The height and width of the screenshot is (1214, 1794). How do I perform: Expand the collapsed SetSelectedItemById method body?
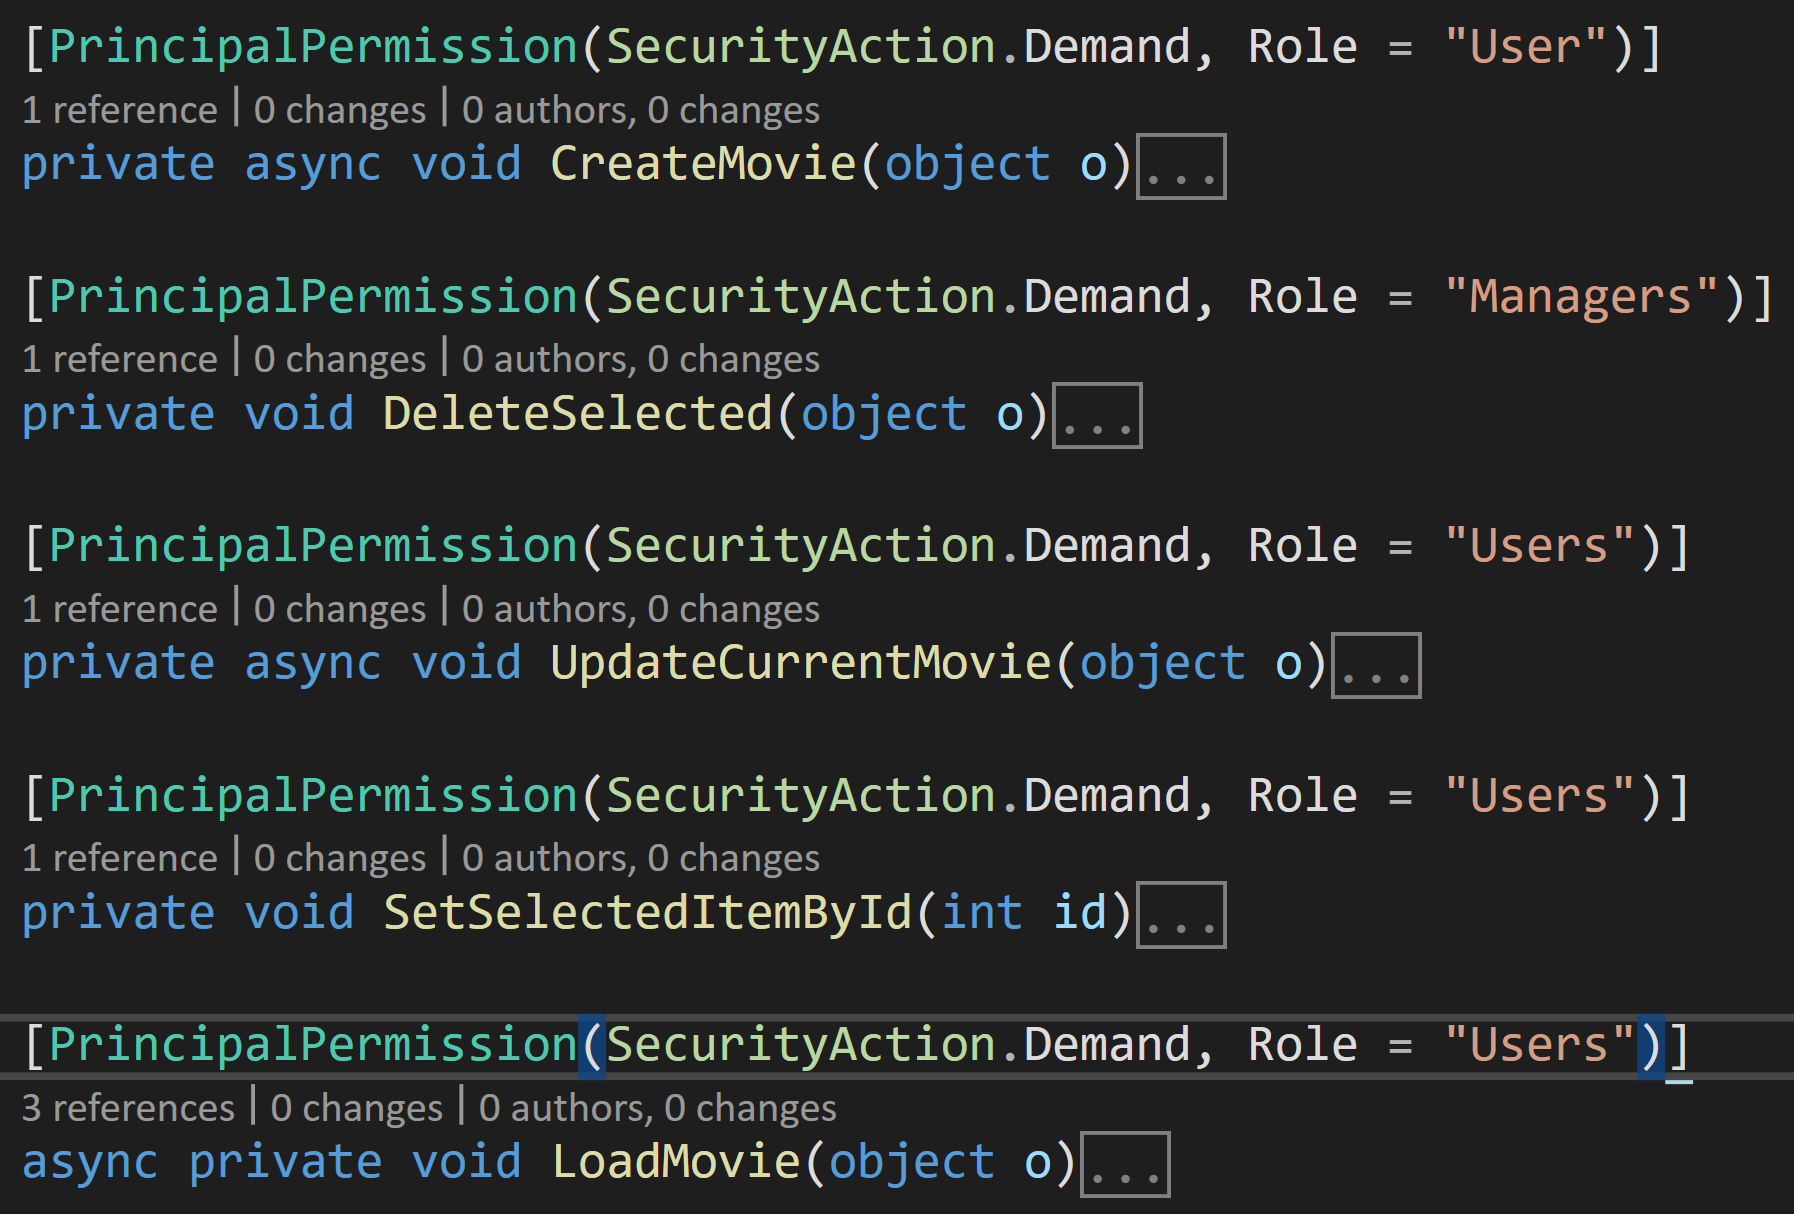pyautogui.click(x=1181, y=915)
